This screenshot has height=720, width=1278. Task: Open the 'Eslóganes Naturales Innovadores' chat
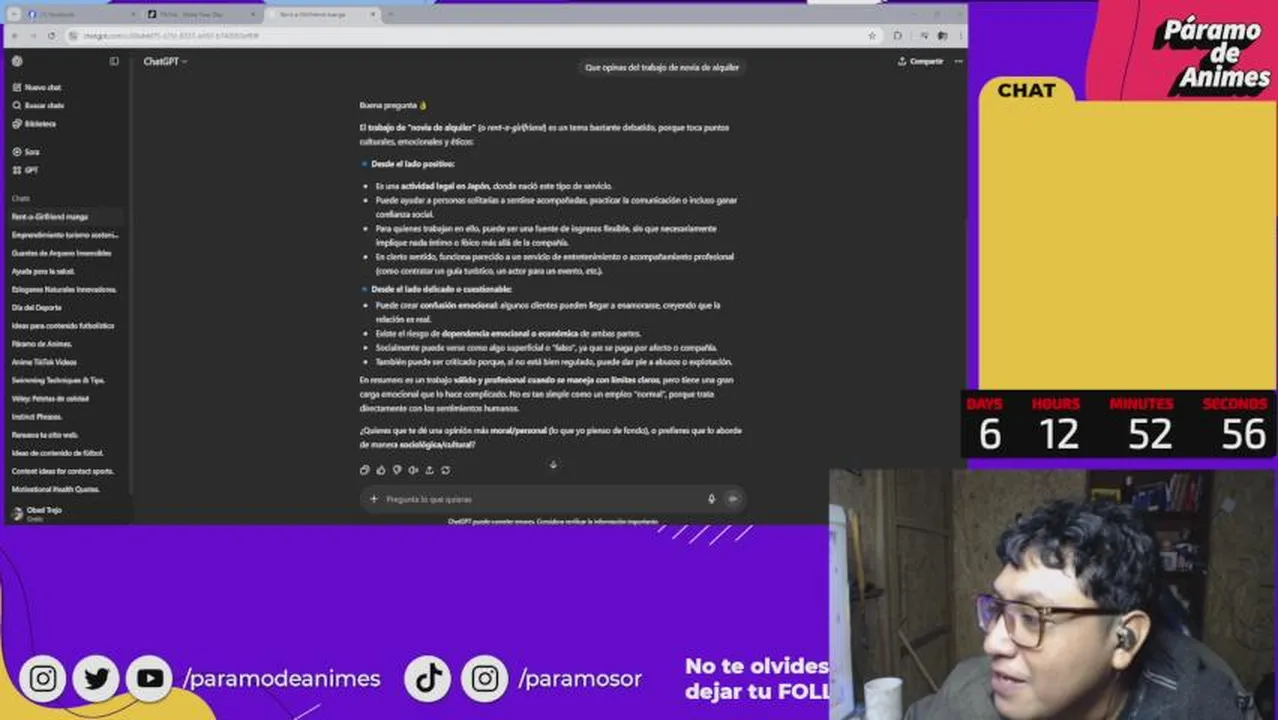[66, 289]
